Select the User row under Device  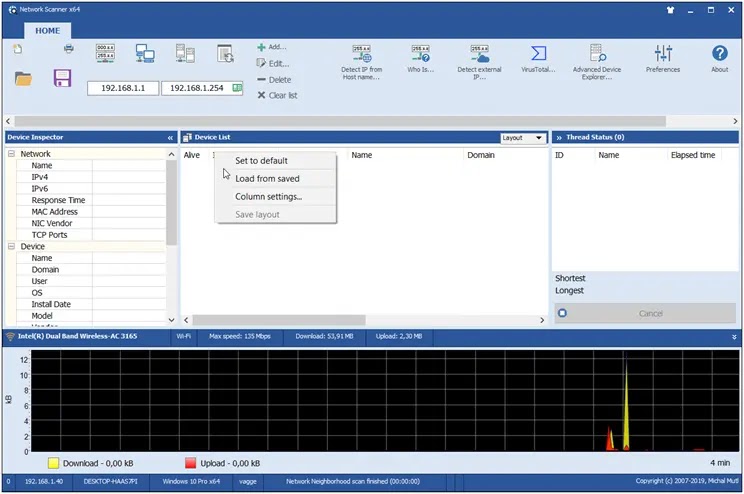(x=91, y=281)
